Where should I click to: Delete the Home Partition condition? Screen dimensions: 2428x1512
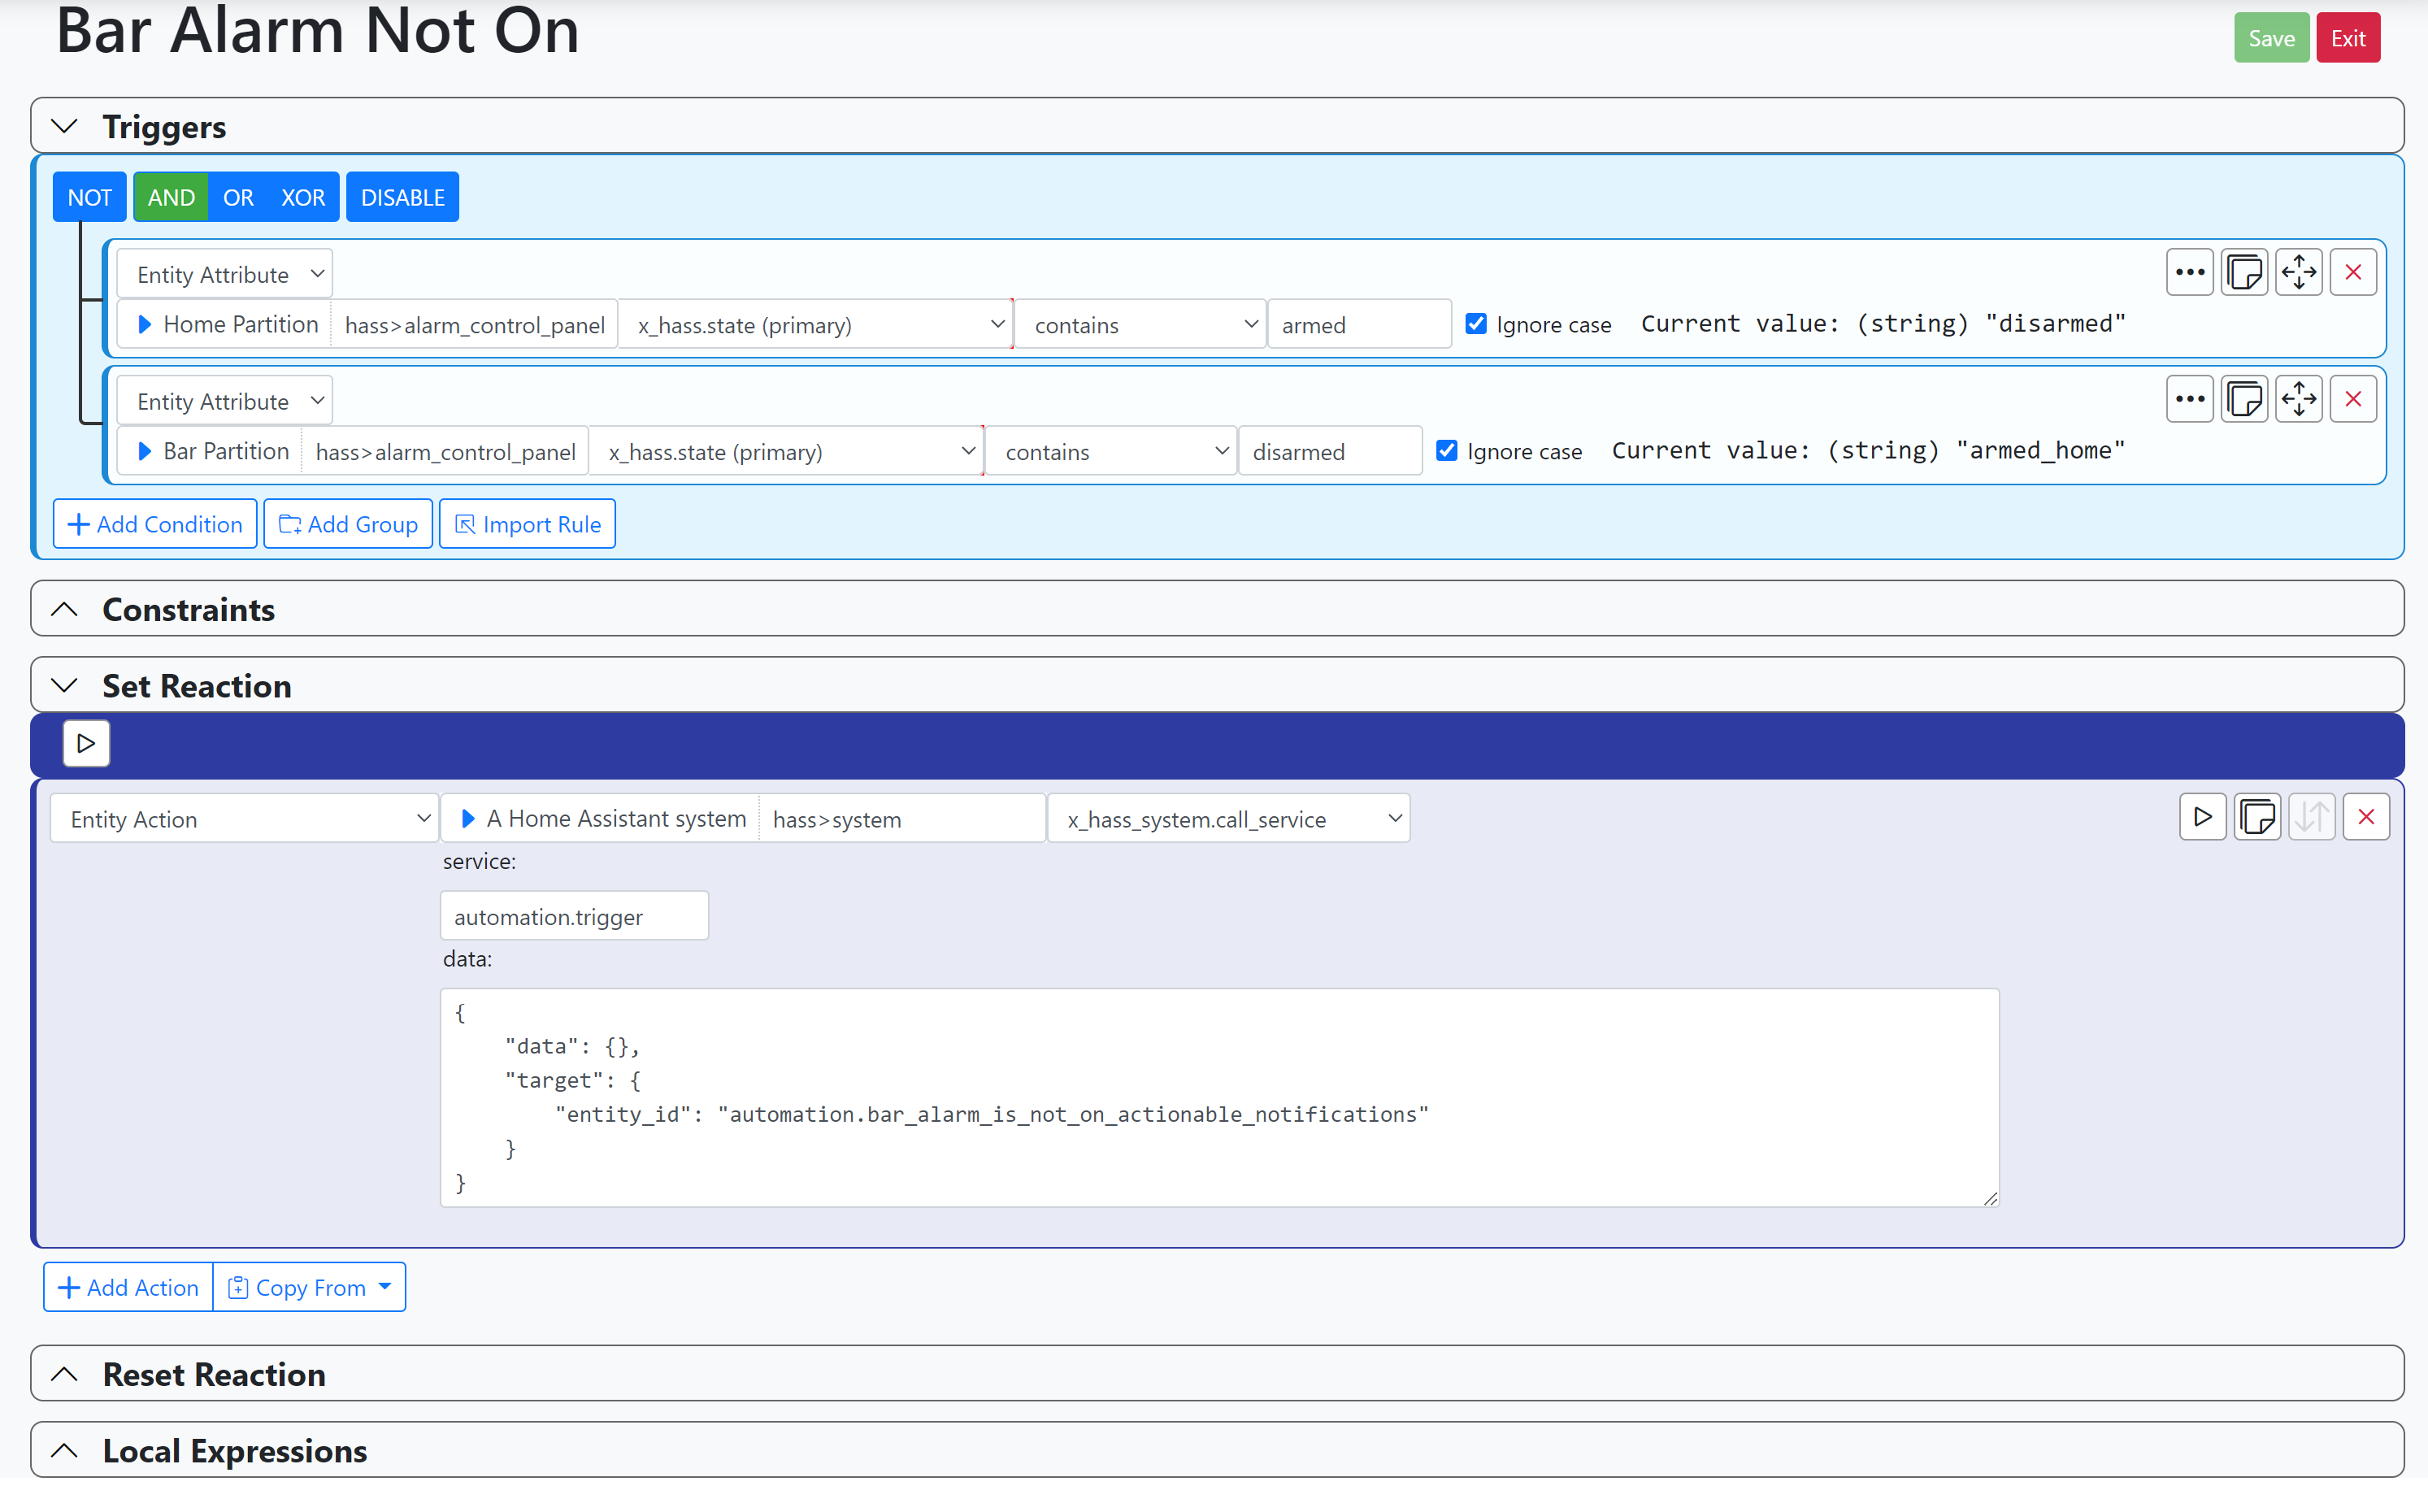tap(2353, 272)
